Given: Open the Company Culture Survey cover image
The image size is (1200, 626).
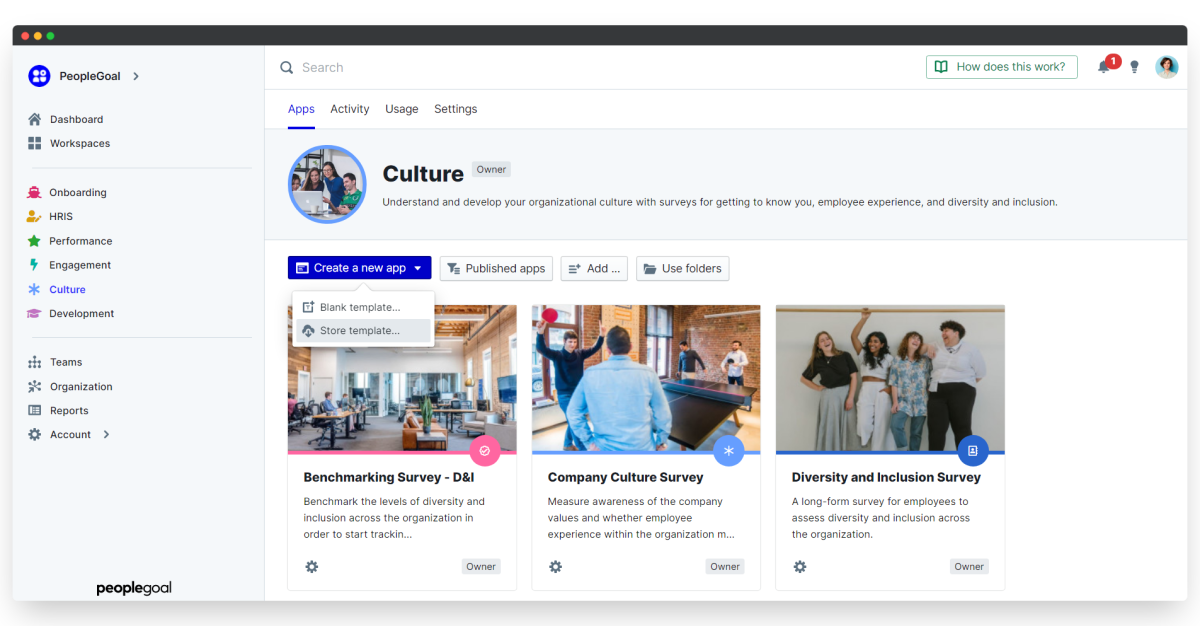Looking at the screenshot, I should point(646,378).
